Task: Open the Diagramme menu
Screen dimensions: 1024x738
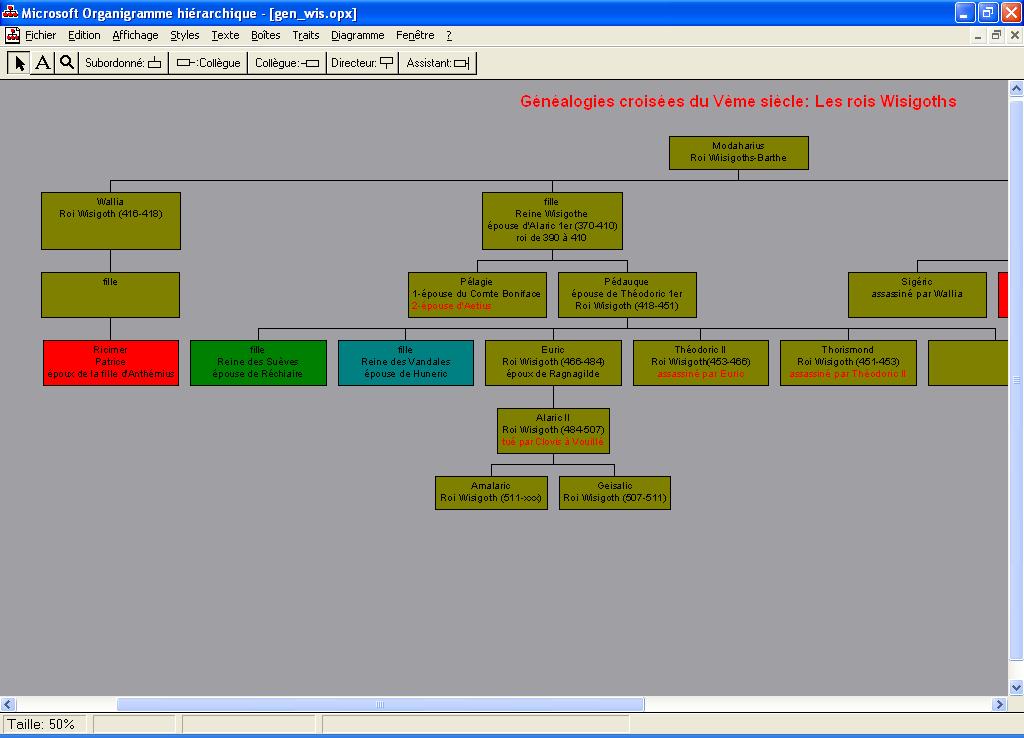Action: pos(357,35)
